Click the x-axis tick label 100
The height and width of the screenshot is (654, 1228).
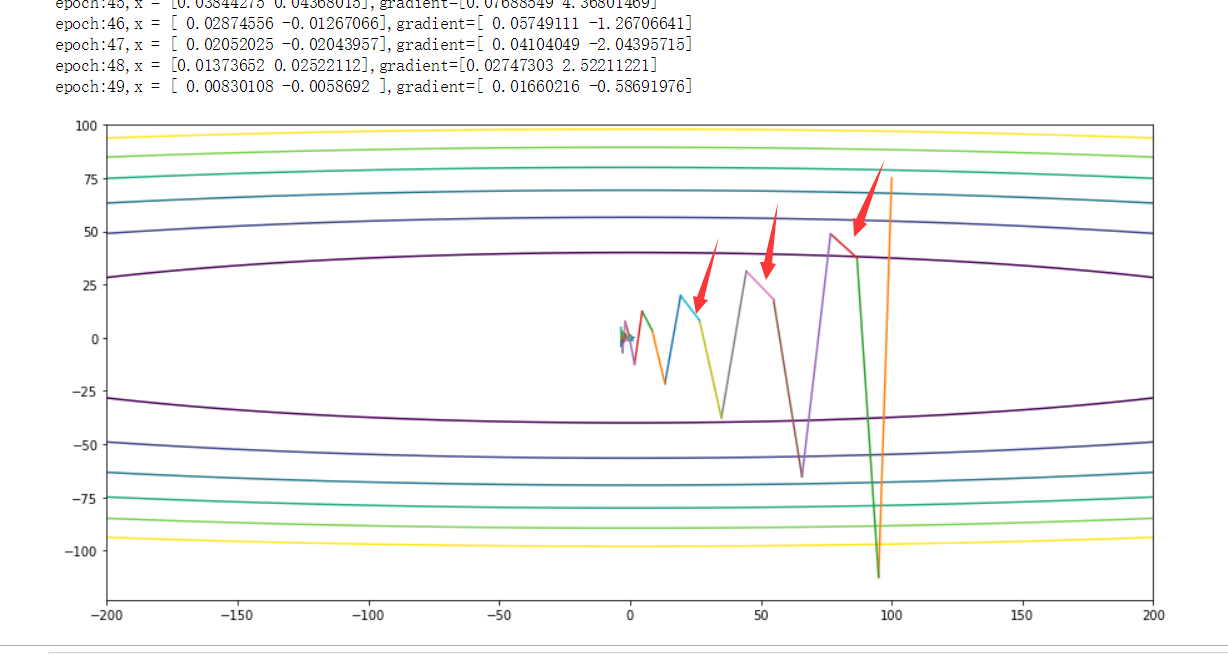[x=892, y=615]
